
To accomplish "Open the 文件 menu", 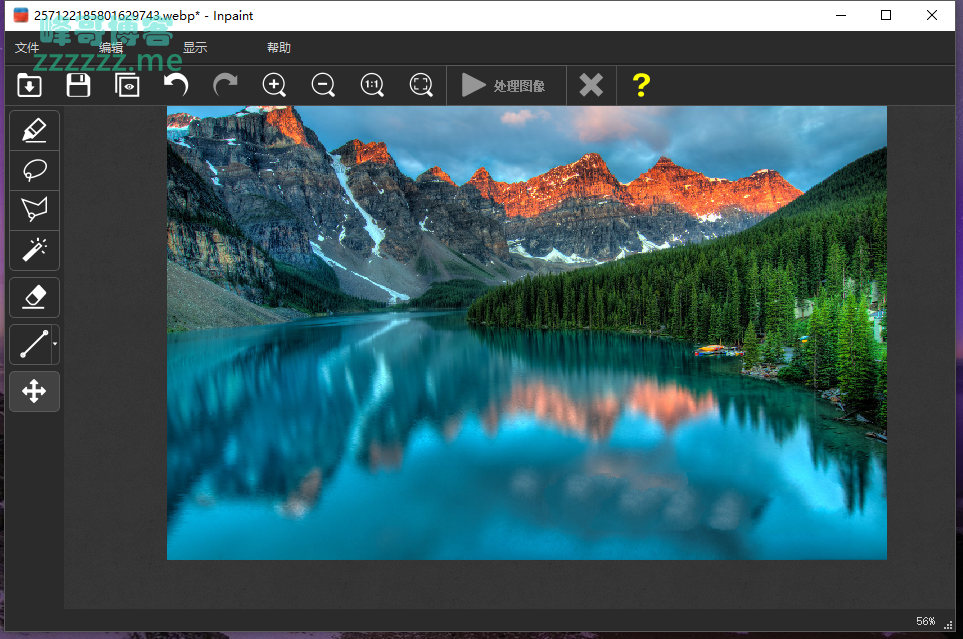I will click(27, 48).
